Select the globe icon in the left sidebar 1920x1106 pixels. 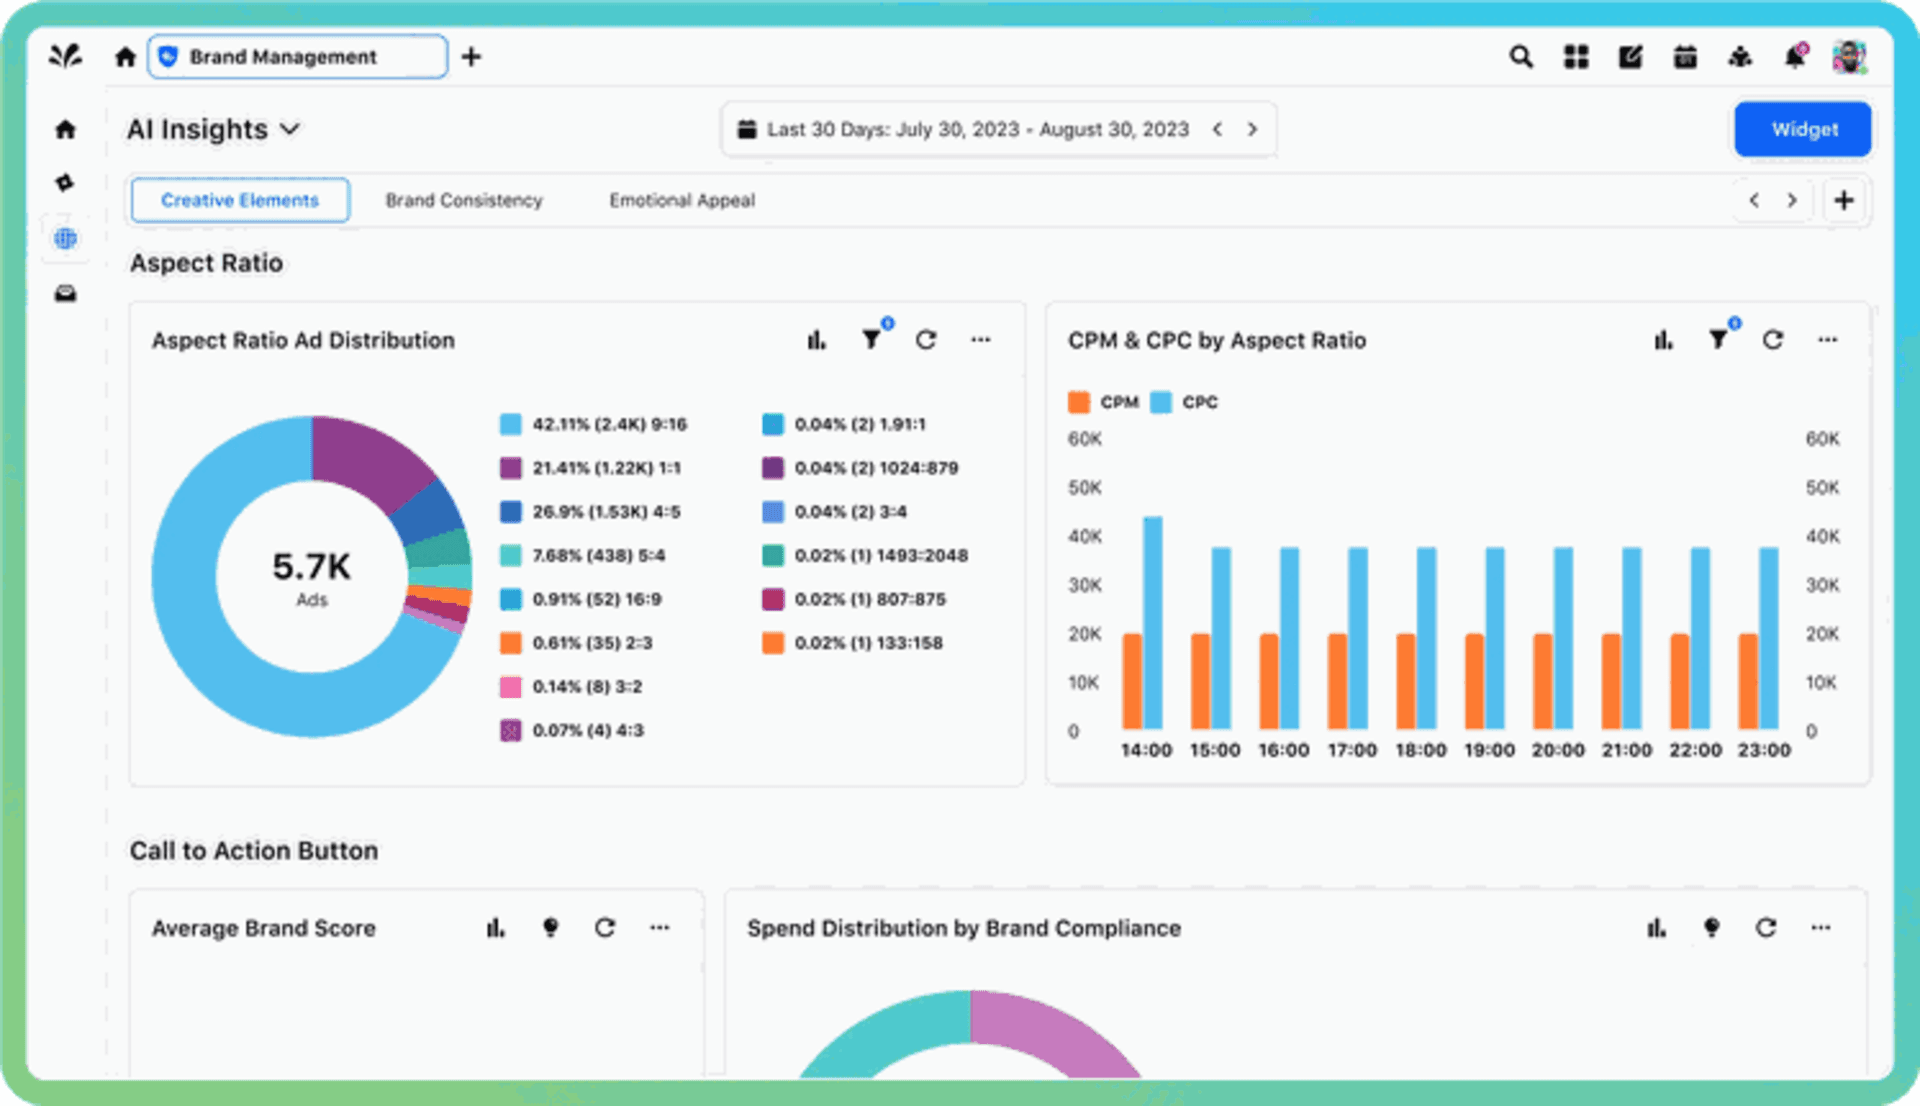(65, 239)
